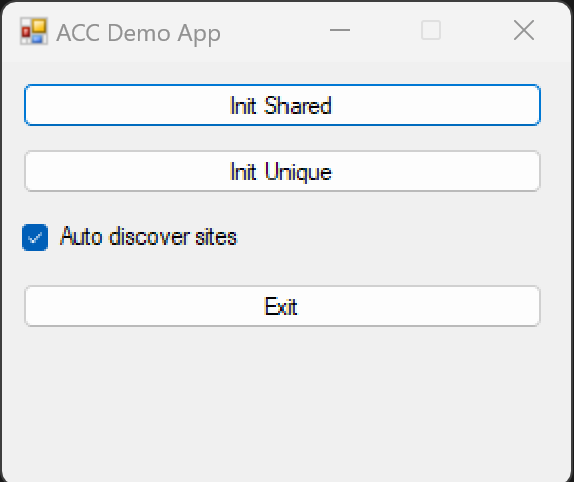Viewport: 574px width, 482px height.
Task: Close the ACC Demo App window
Action: [x=524, y=30]
